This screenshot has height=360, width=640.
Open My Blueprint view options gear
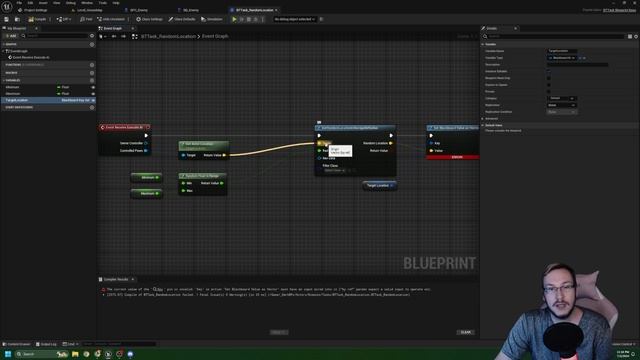92,36
